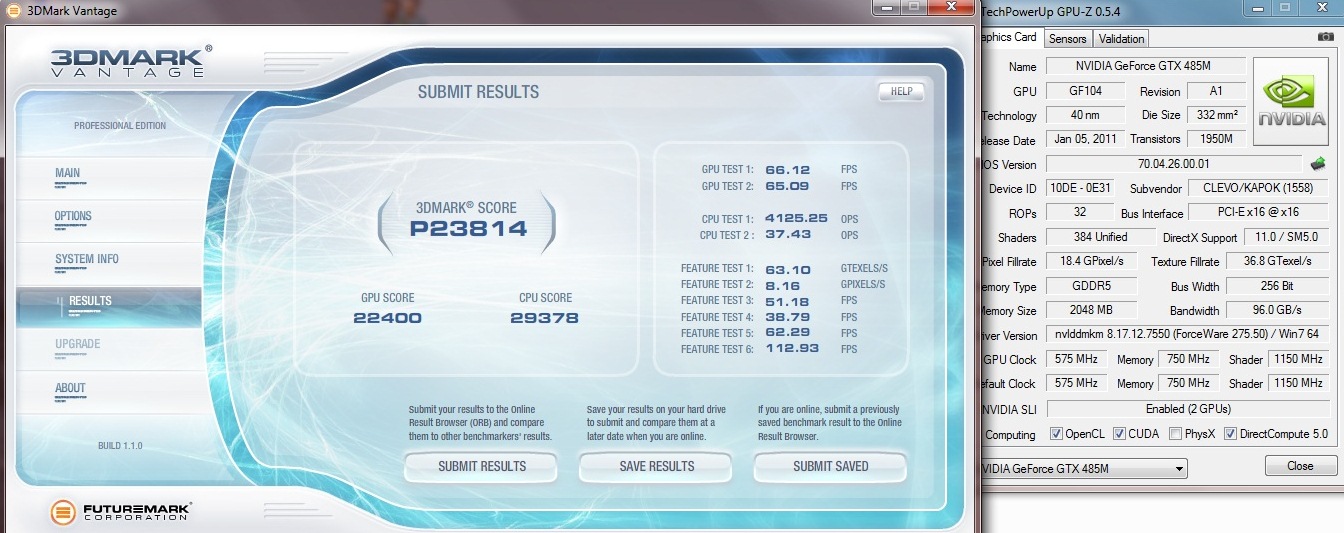Click the 3DMark Vantage logo
Screen dimensions: 1344x533
131,61
